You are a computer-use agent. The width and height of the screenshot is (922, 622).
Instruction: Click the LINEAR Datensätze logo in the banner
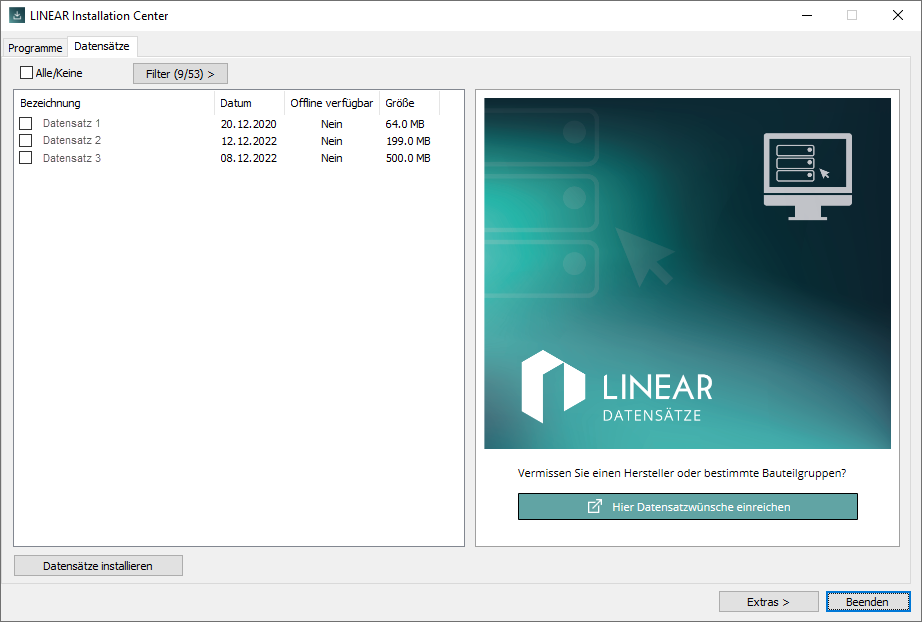[x=617, y=387]
